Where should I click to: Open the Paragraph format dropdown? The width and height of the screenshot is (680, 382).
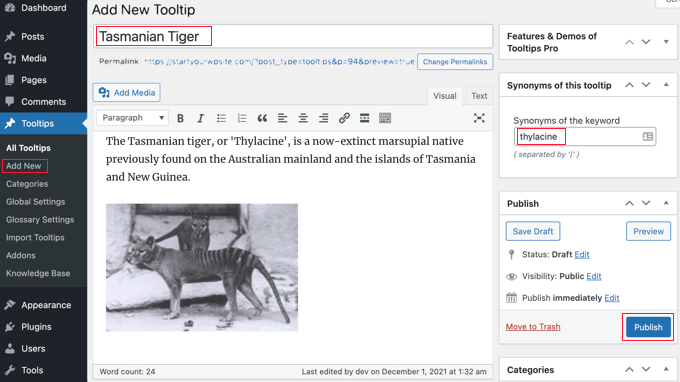(x=132, y=118)
